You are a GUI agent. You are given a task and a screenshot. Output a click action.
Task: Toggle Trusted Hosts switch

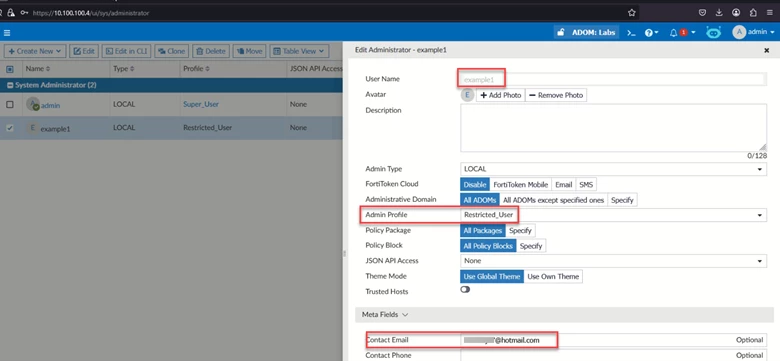coord(465,289)
